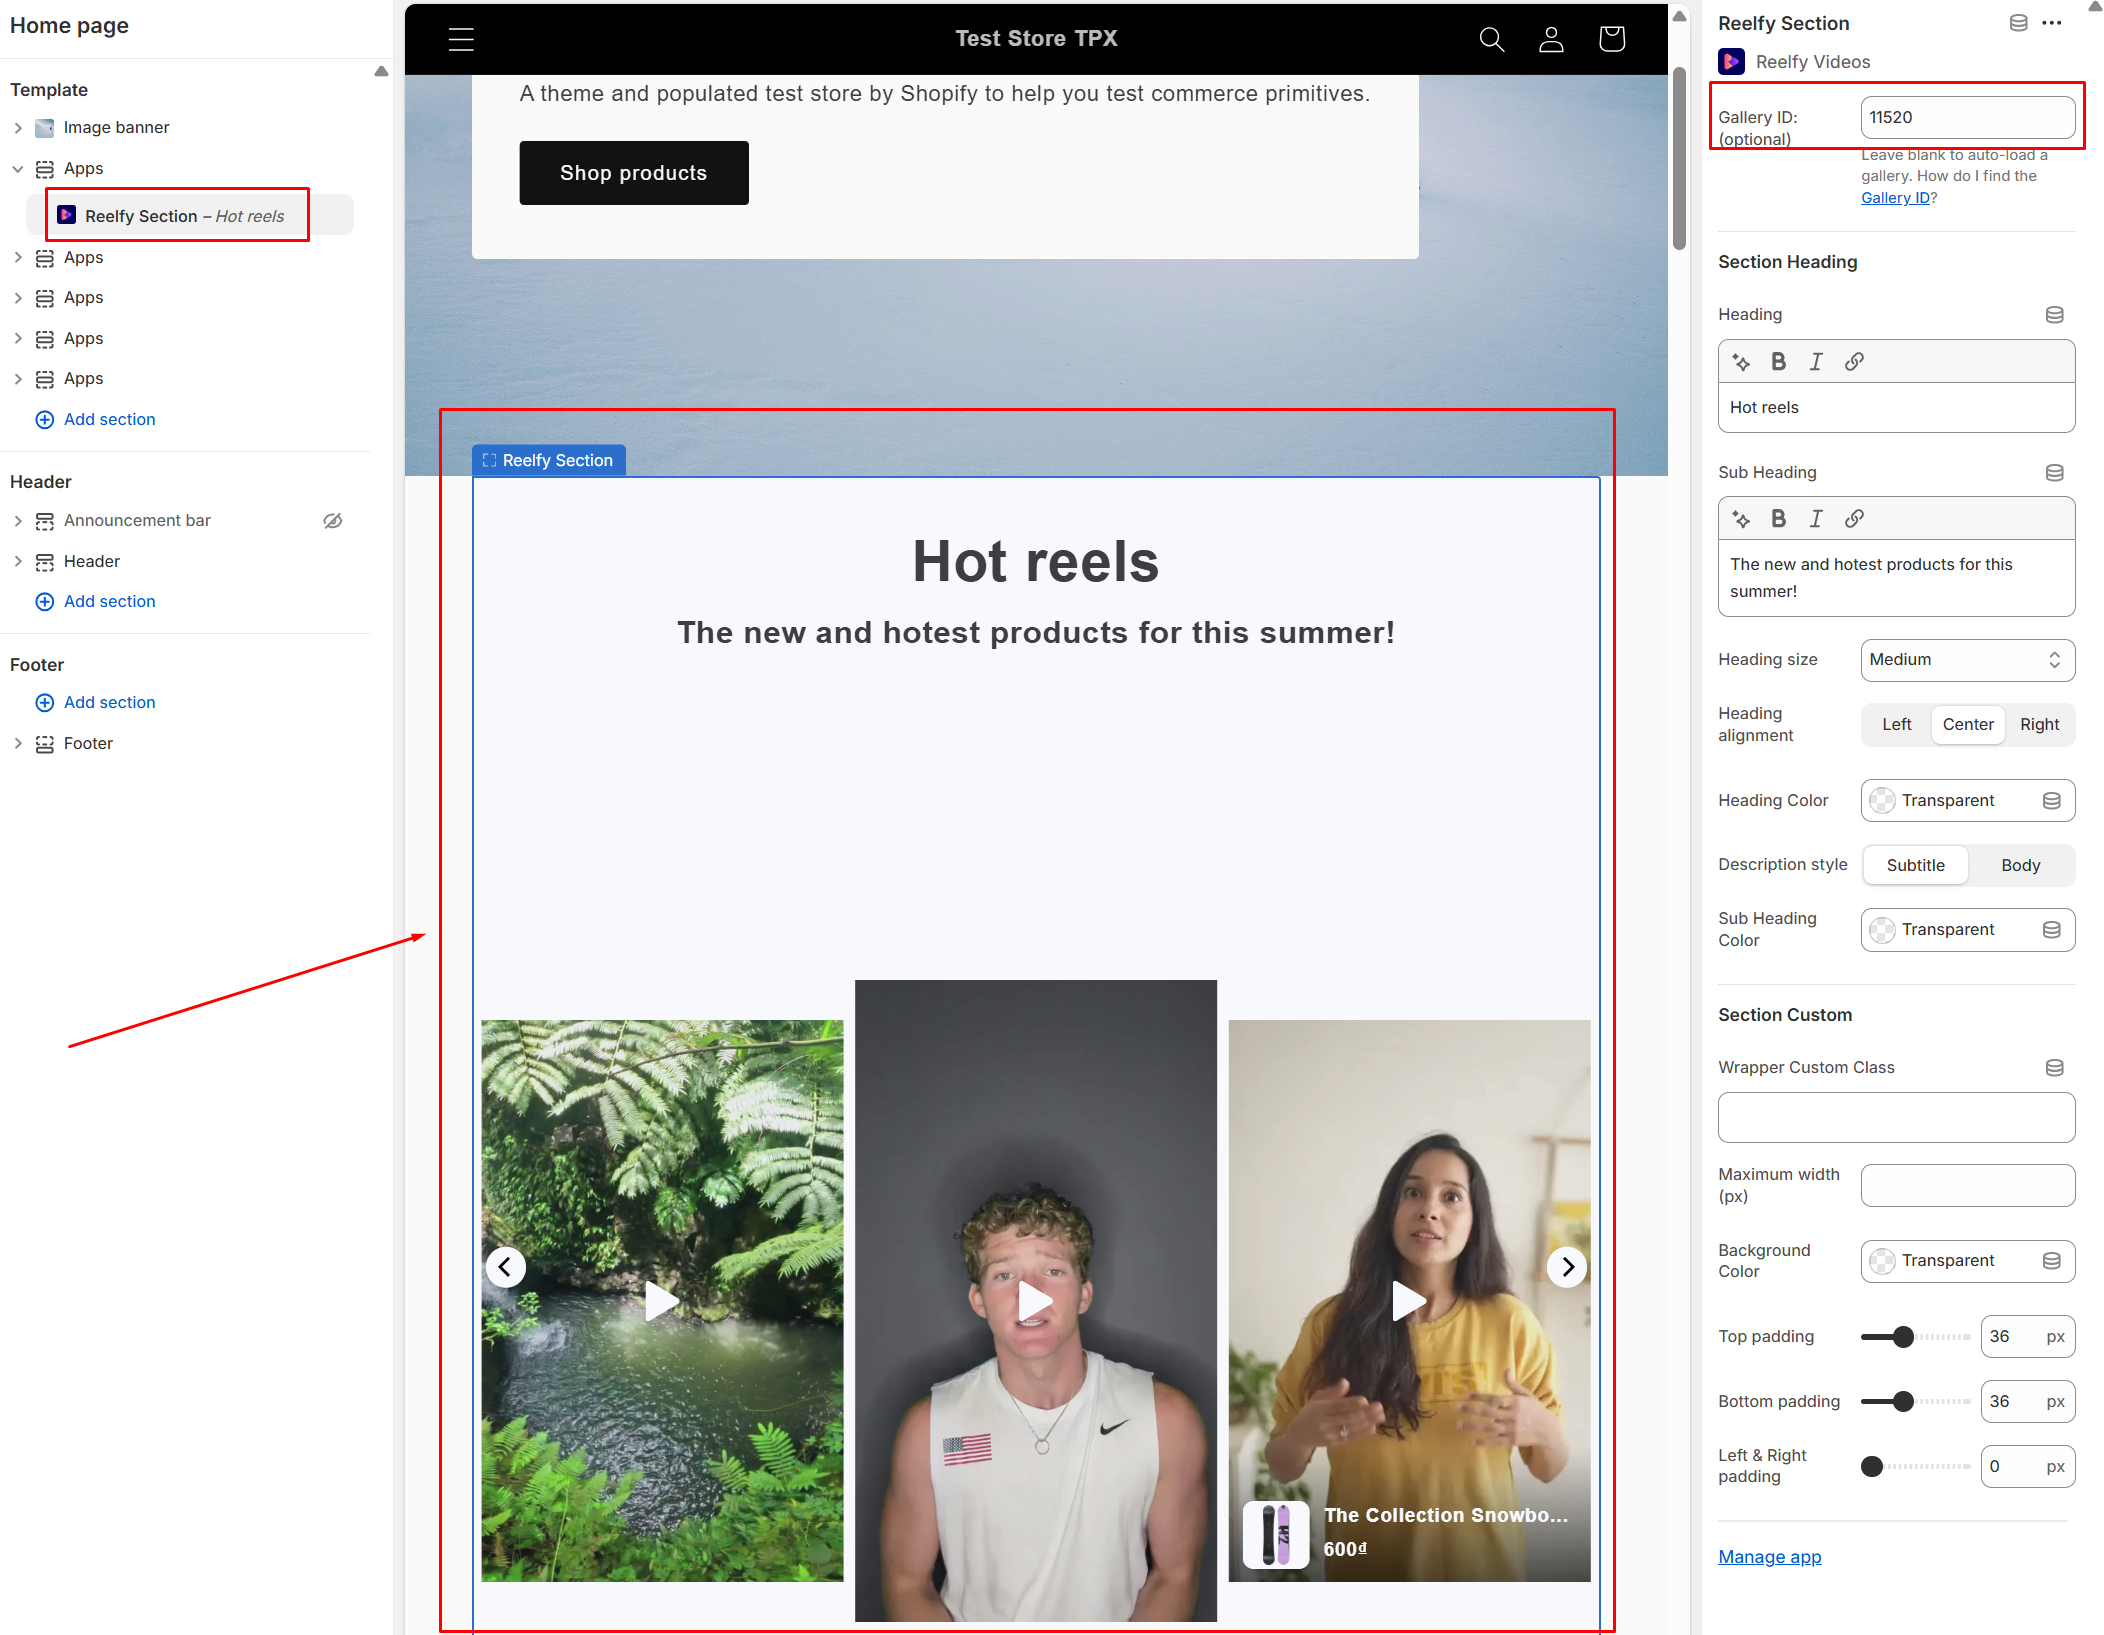Screen dimensions: 2104x1635
Task: Click dynamic source icon next to Wrapper Custom Class
Action: point(2054,1068)
